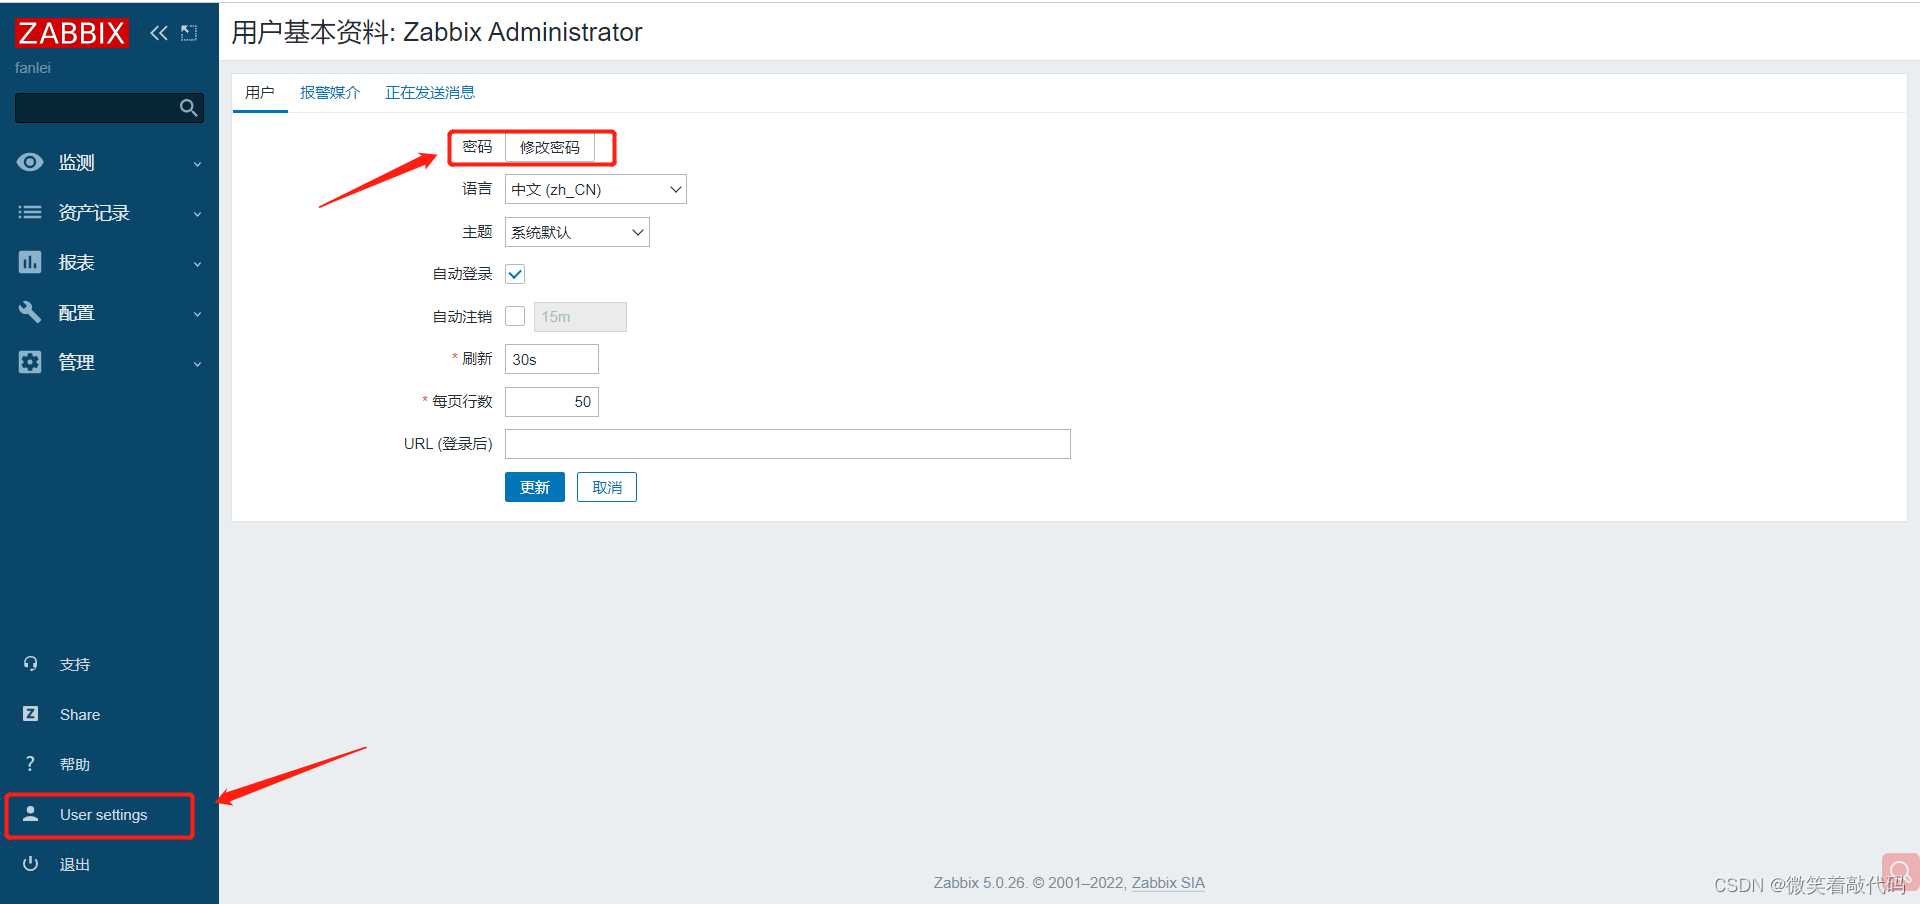Viewport: 1920px width, 904px height.
Task: Click the Z icon beside Share
Action: [x=30, y=714]
